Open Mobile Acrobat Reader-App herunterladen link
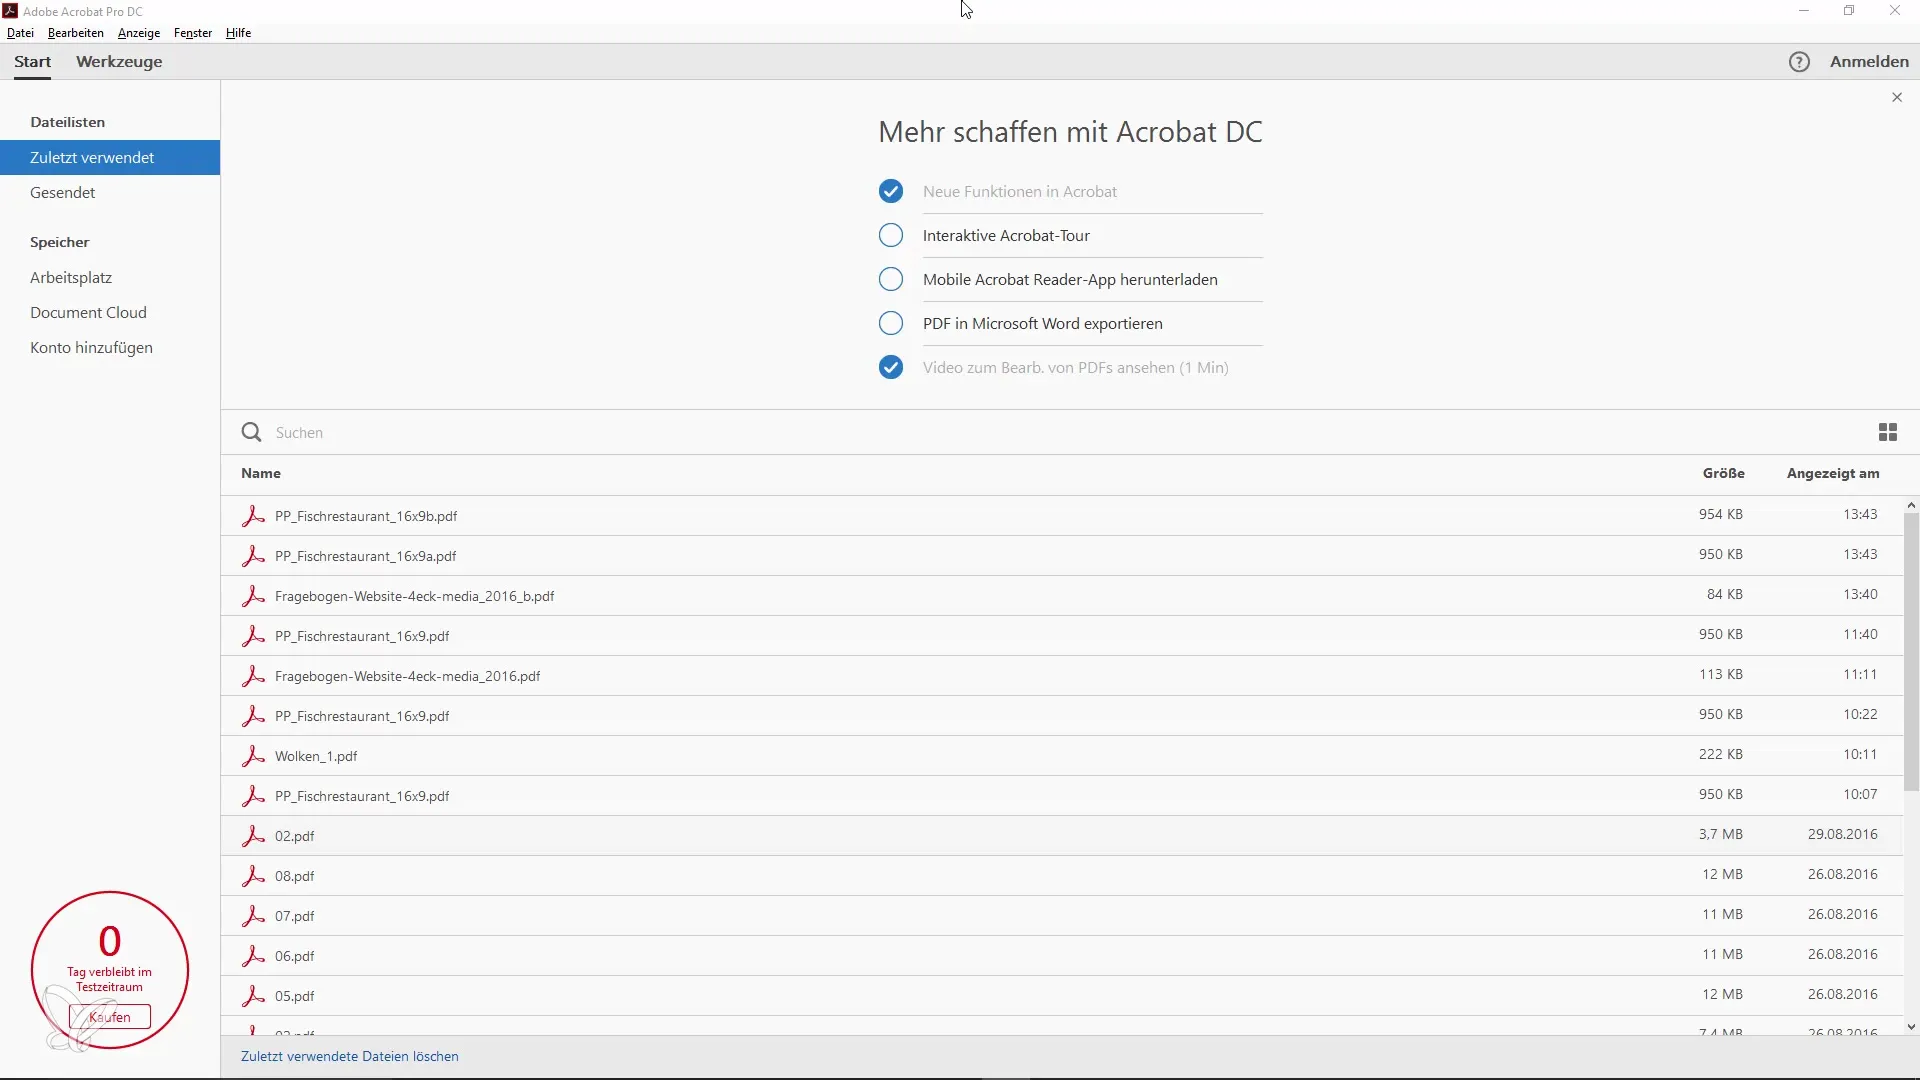This screenshot has width=1920, height=1080. pyautogui.click(x=1070, y=279)
